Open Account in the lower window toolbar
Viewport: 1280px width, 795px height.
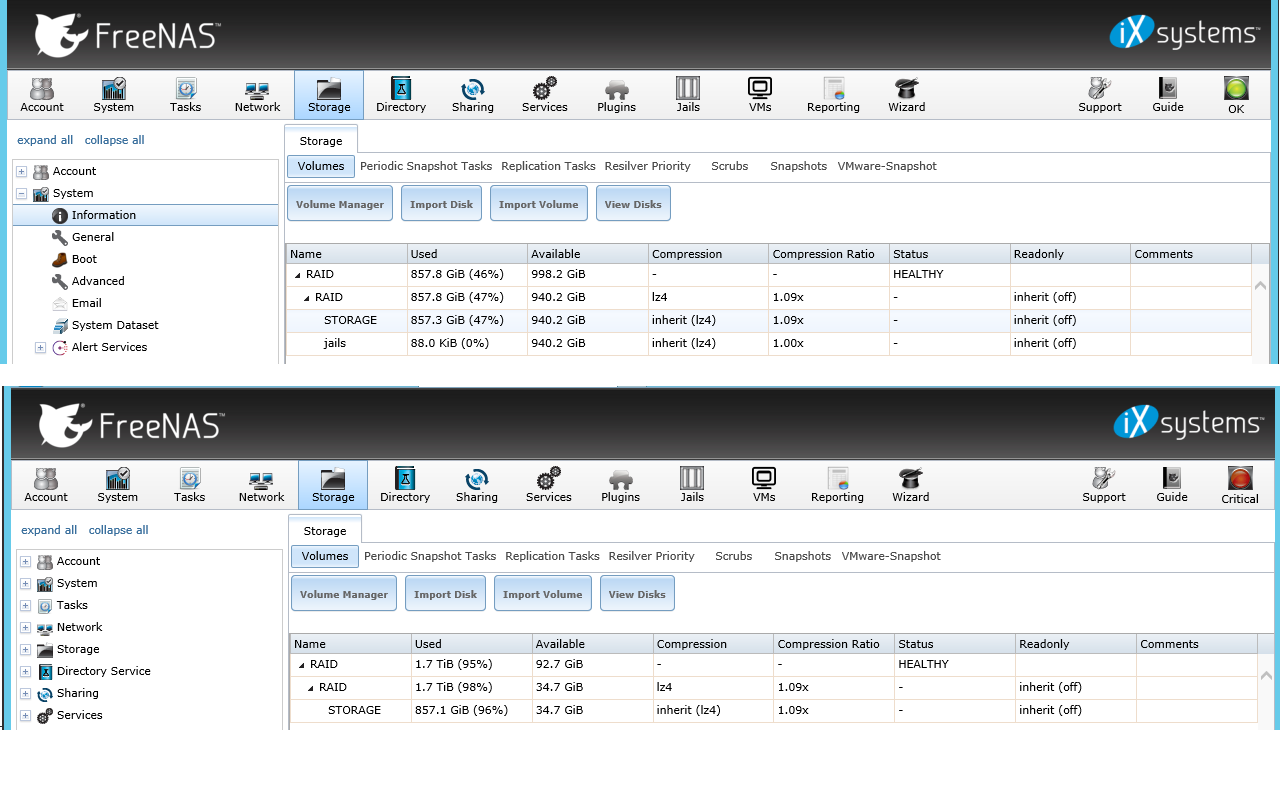(46, 485)
